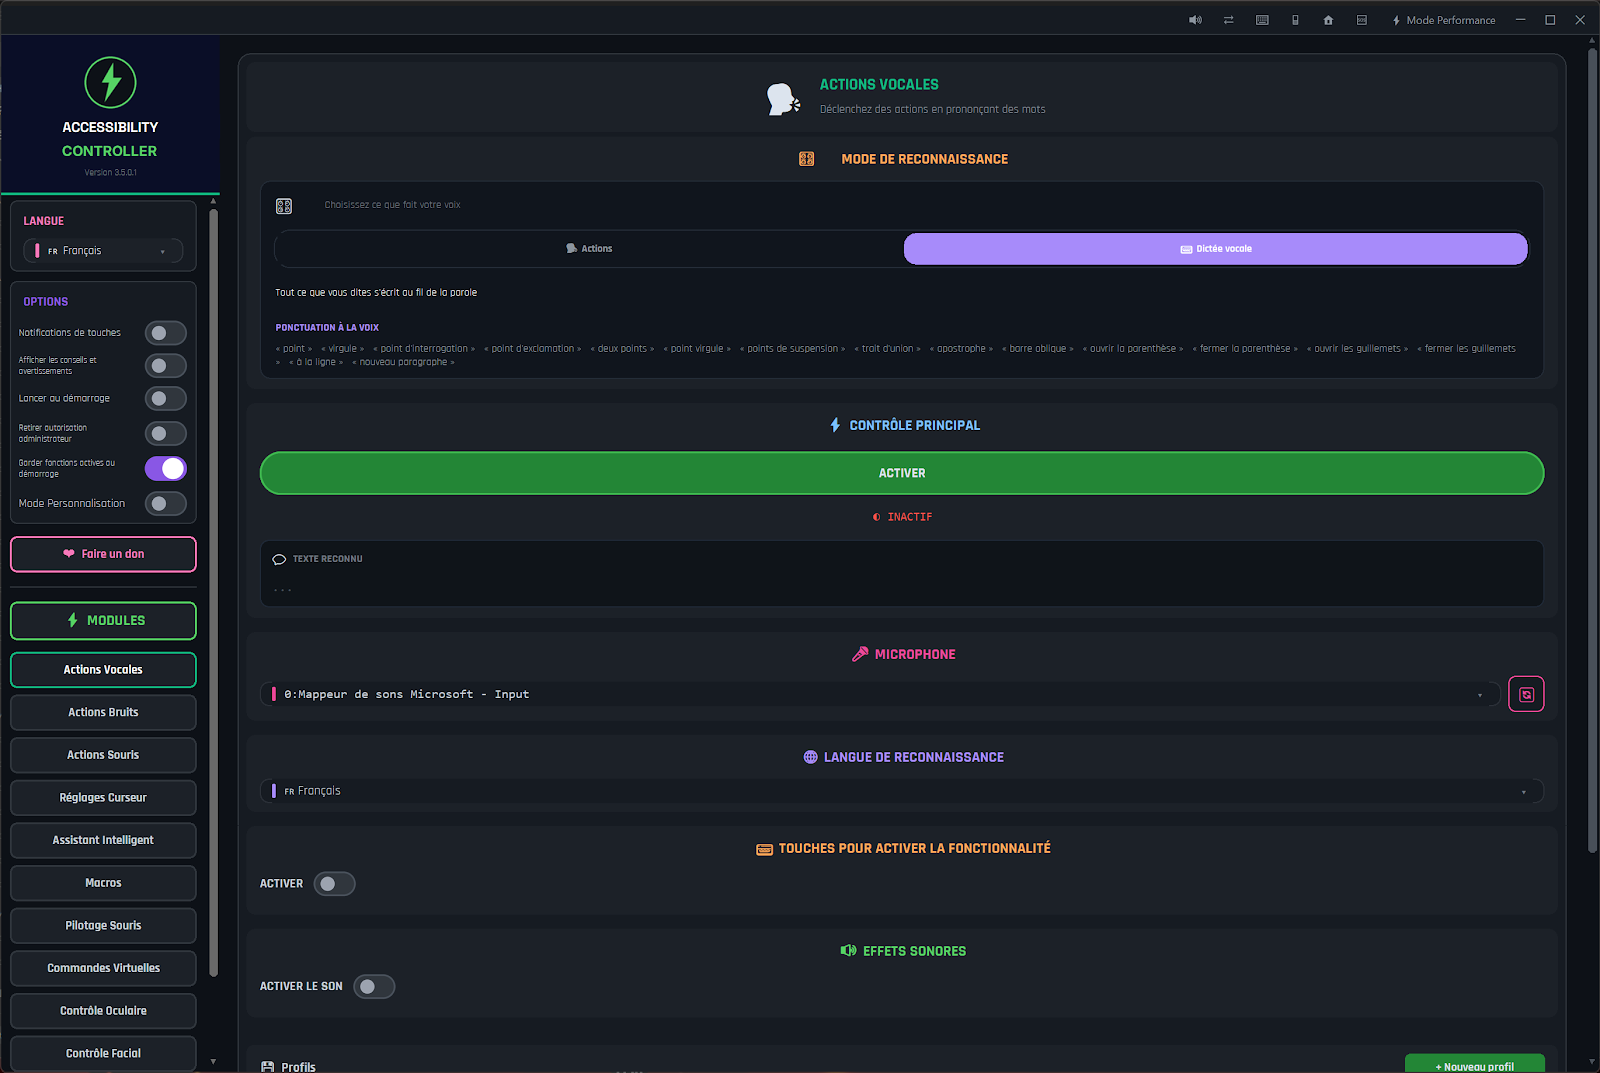
Task: Open the Macros module
Action: 103,883
